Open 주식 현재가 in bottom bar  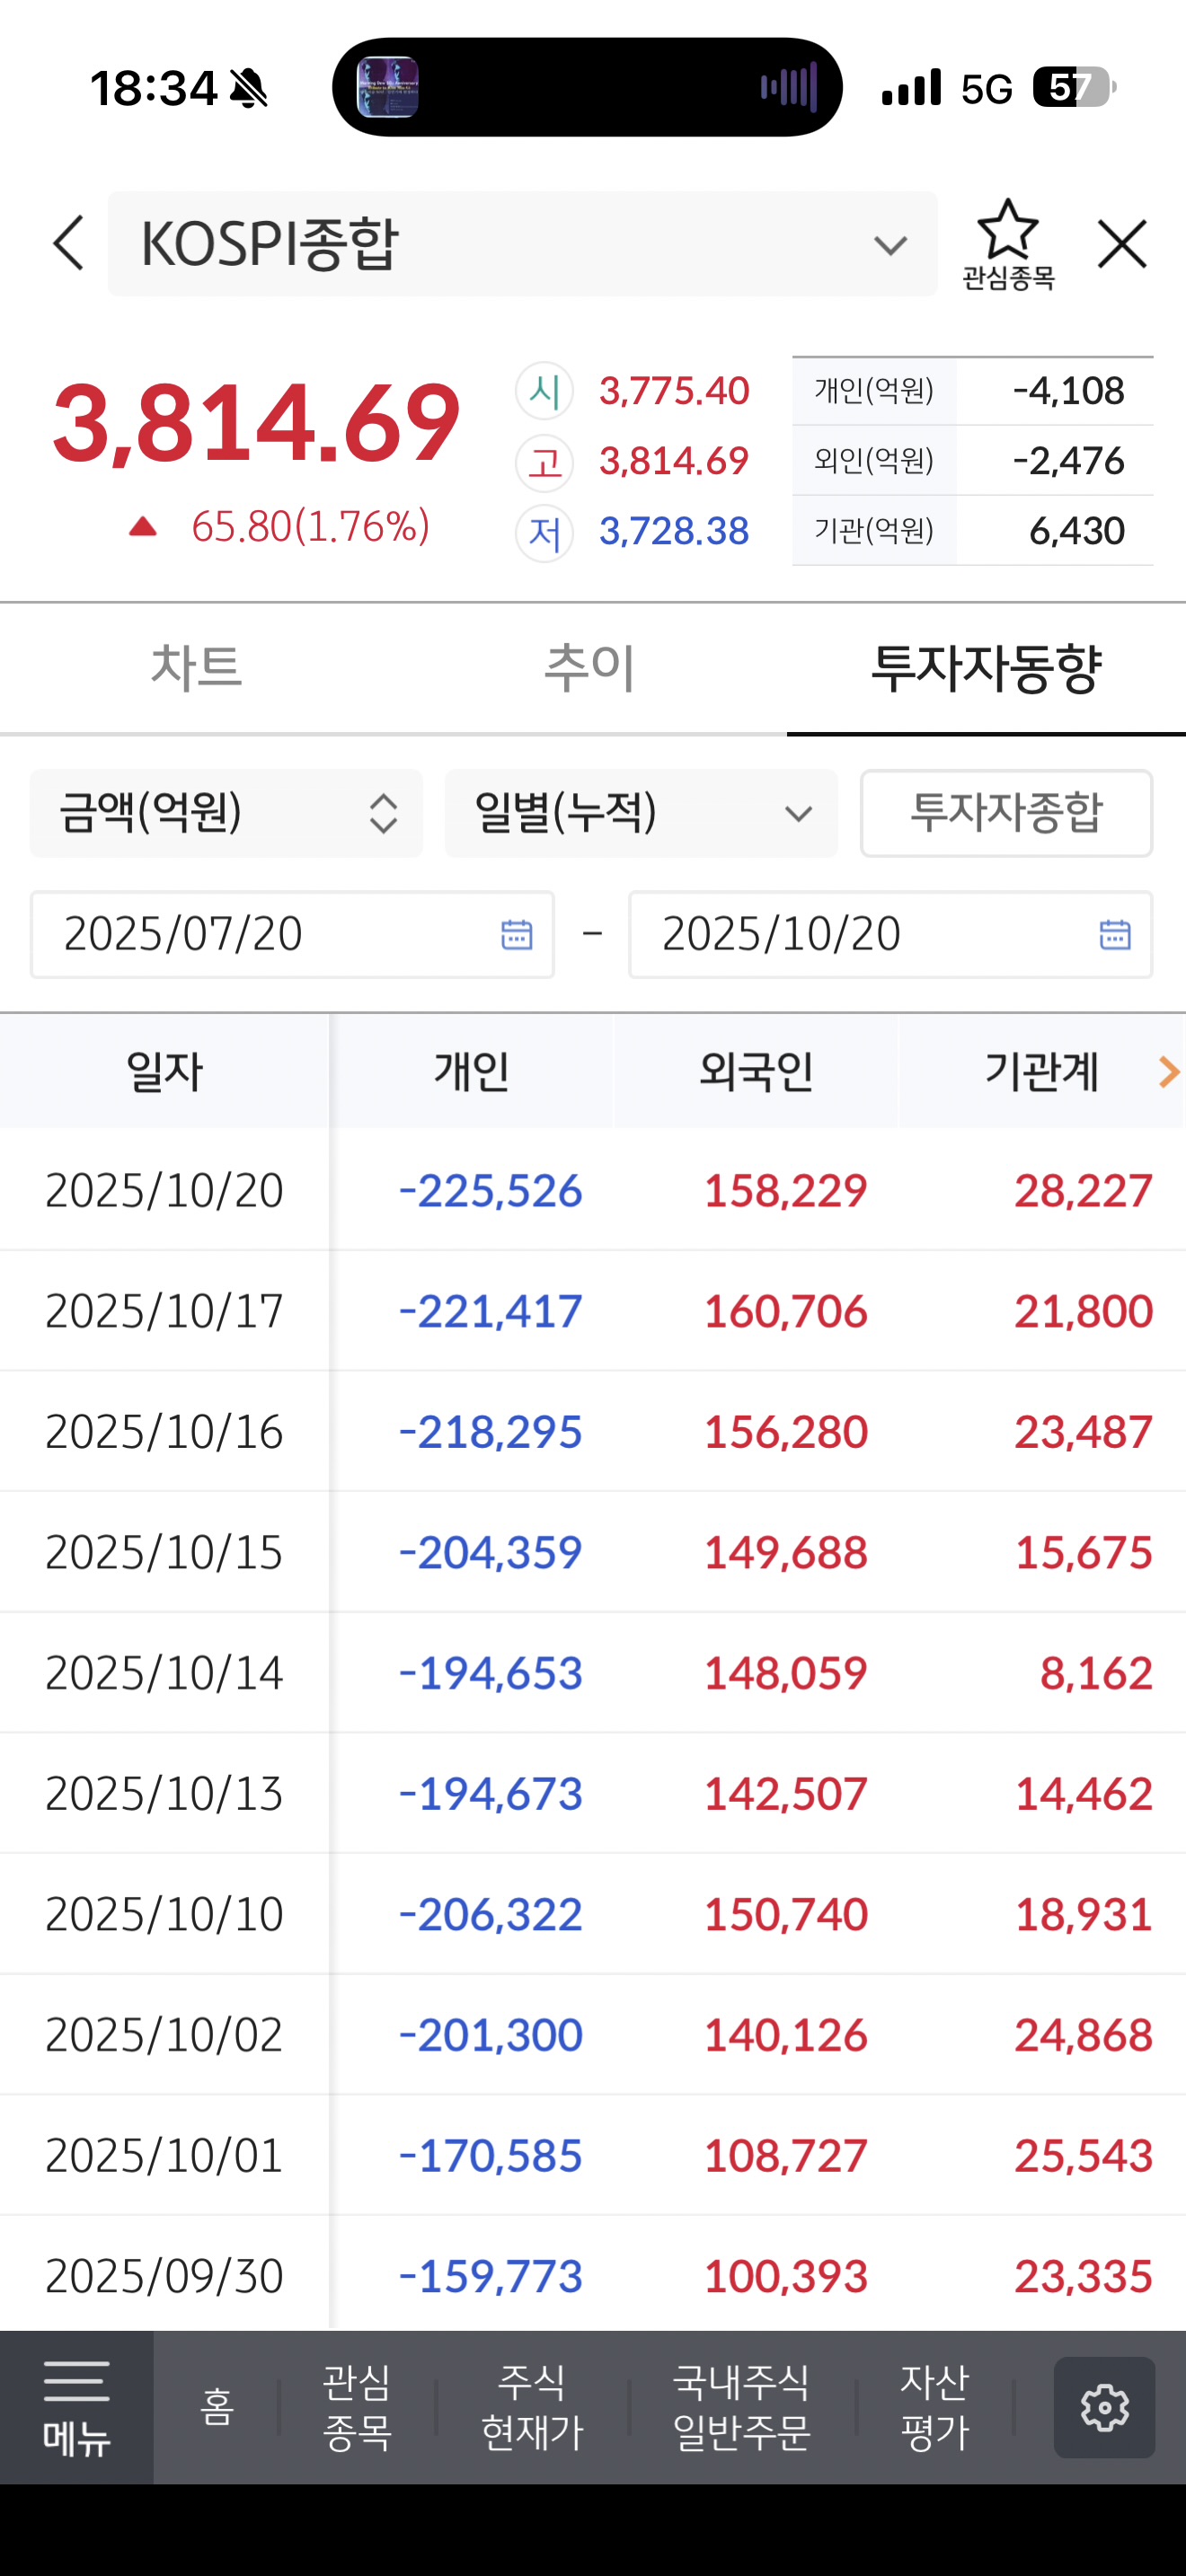532,2407
